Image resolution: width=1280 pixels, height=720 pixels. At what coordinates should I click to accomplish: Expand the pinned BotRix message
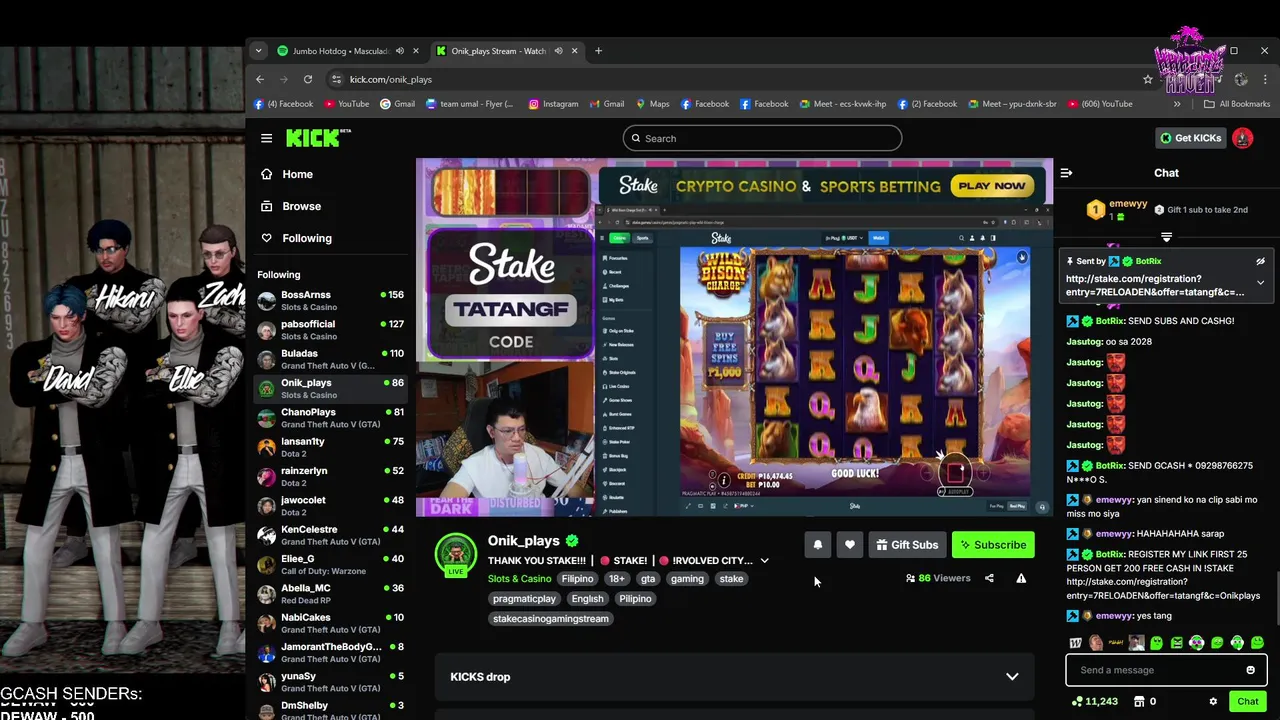coord(1260,283)
